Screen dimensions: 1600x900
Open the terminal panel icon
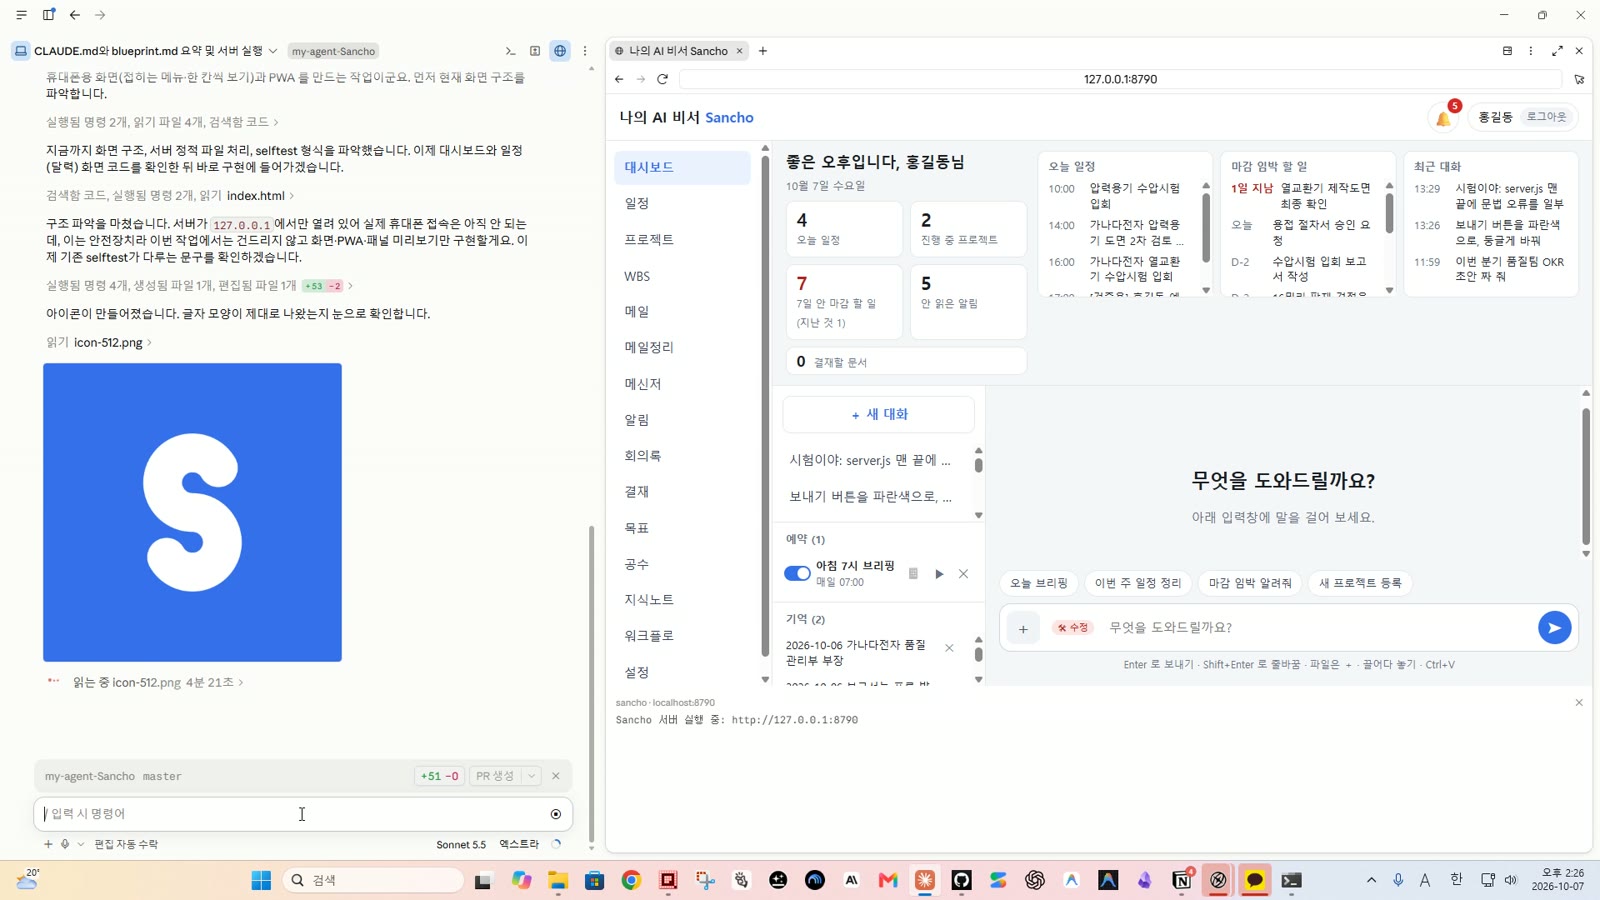[x=510, y=51]
